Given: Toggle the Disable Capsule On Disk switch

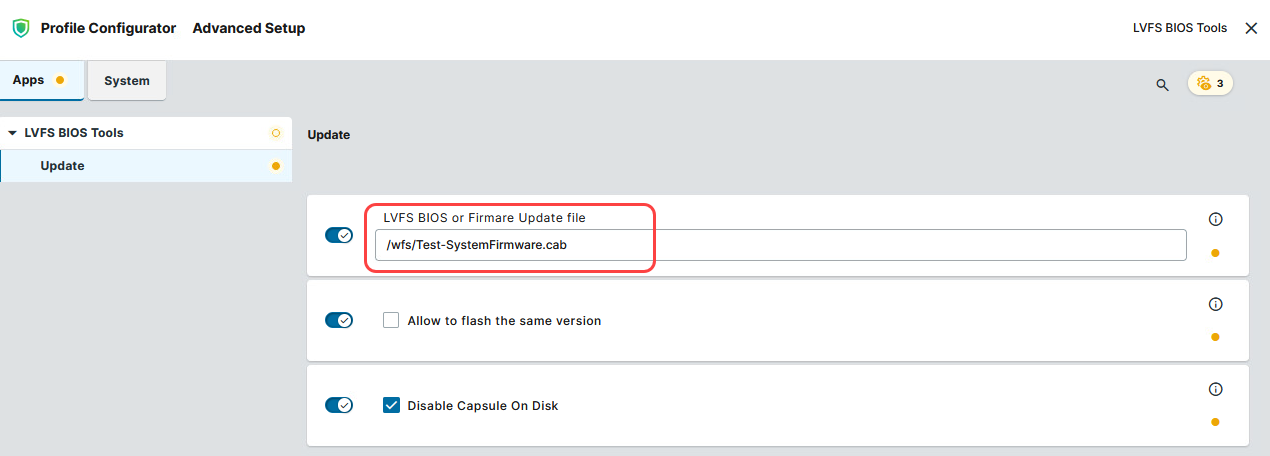Looking at the screenshot, I should pyautogui.click(x=339, y=405).
